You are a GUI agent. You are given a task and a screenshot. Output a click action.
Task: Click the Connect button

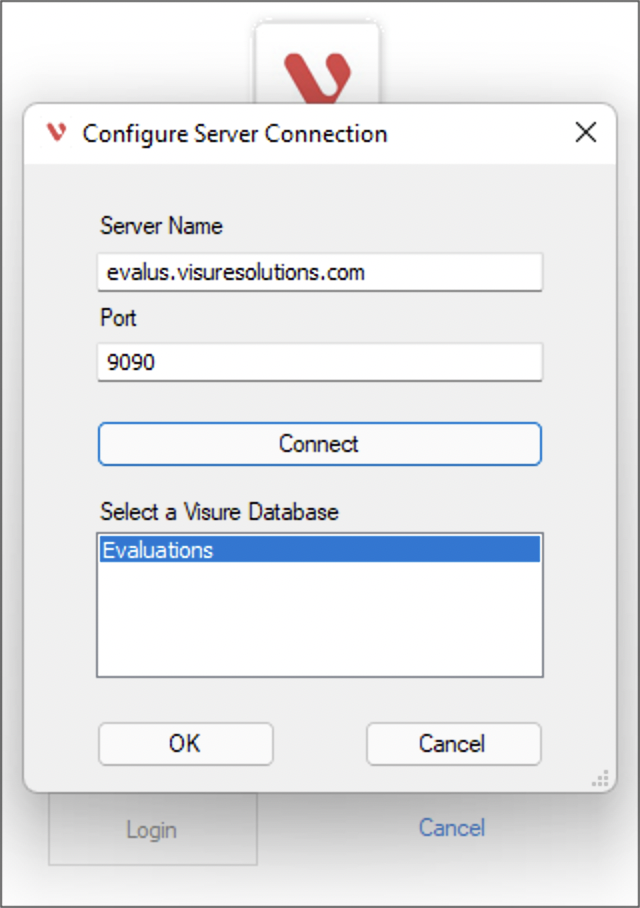pyautogui.click(x=320, y=444)
